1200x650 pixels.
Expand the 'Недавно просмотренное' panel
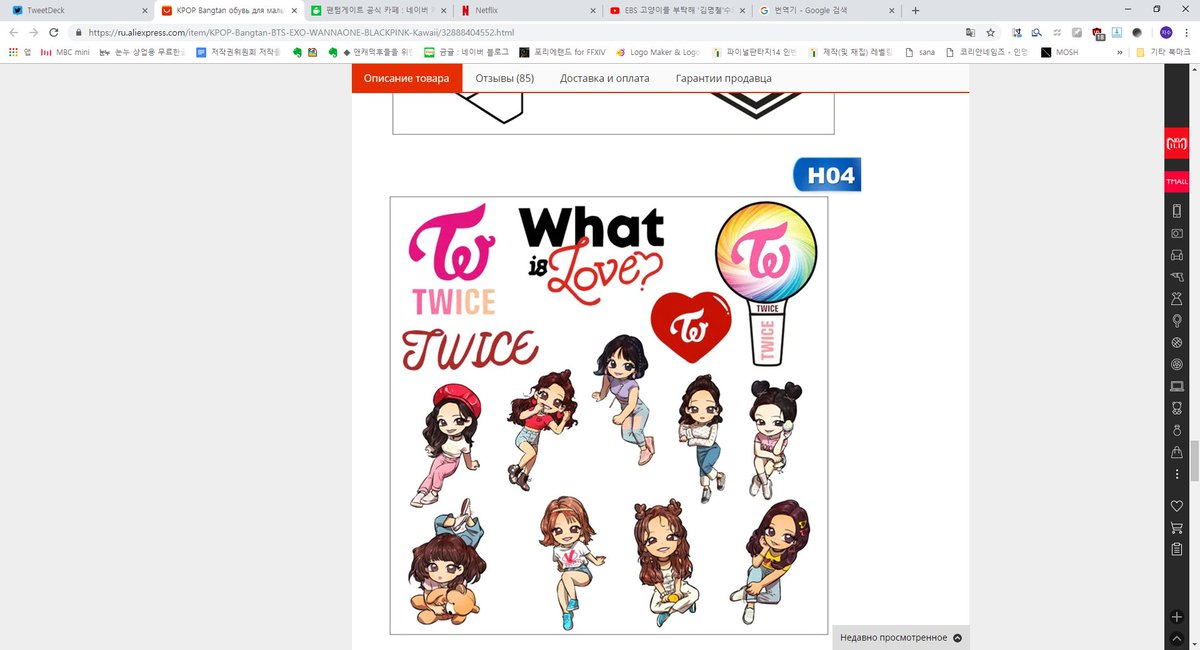coord(901,638)
